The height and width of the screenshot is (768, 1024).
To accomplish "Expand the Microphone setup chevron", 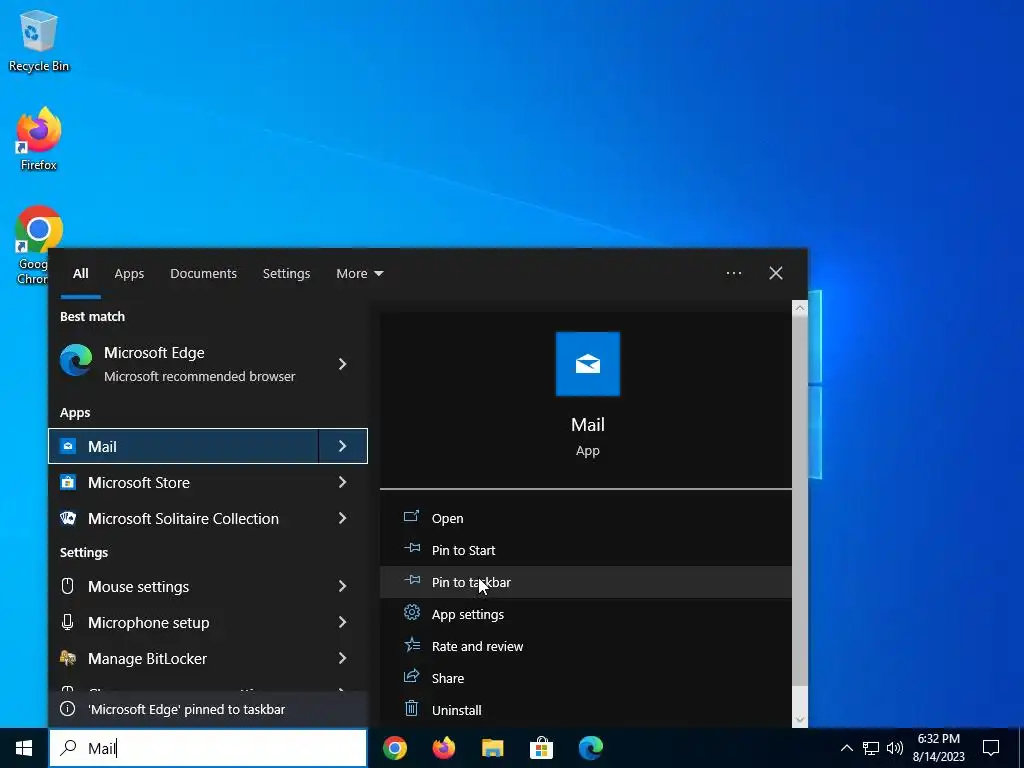I will pos(342,622).
